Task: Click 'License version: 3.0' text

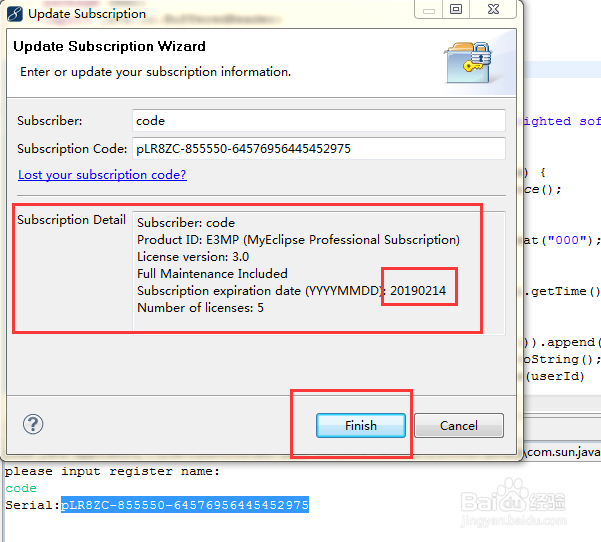Action: 193,257
